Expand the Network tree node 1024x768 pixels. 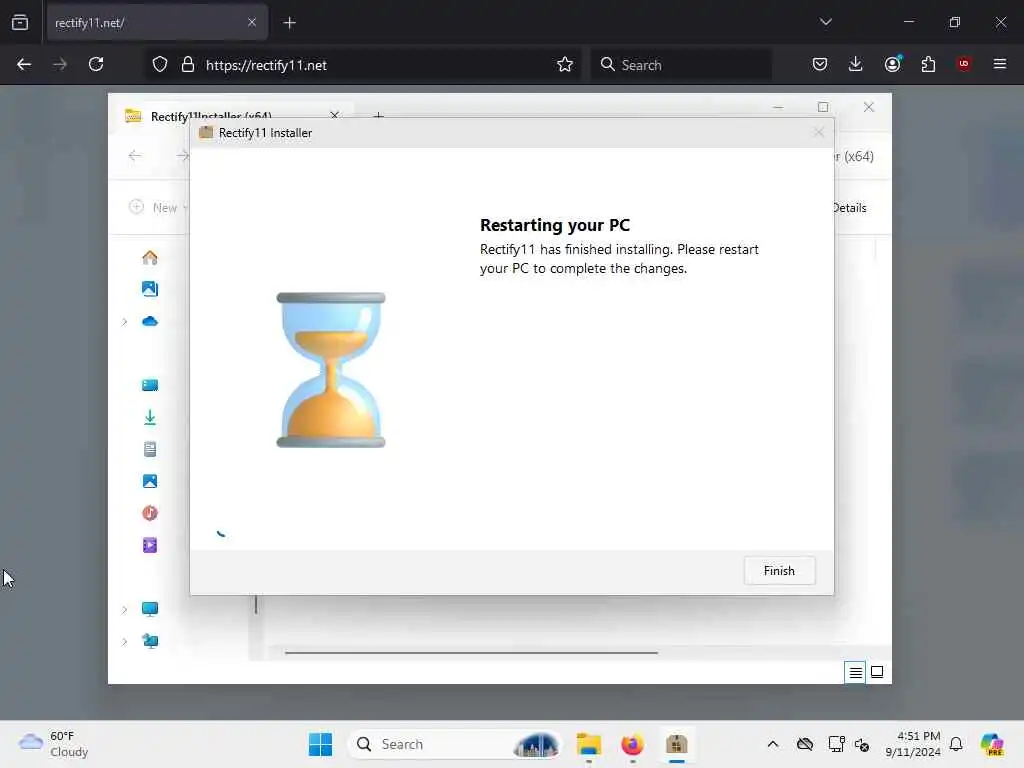click(x=124, y=642)
